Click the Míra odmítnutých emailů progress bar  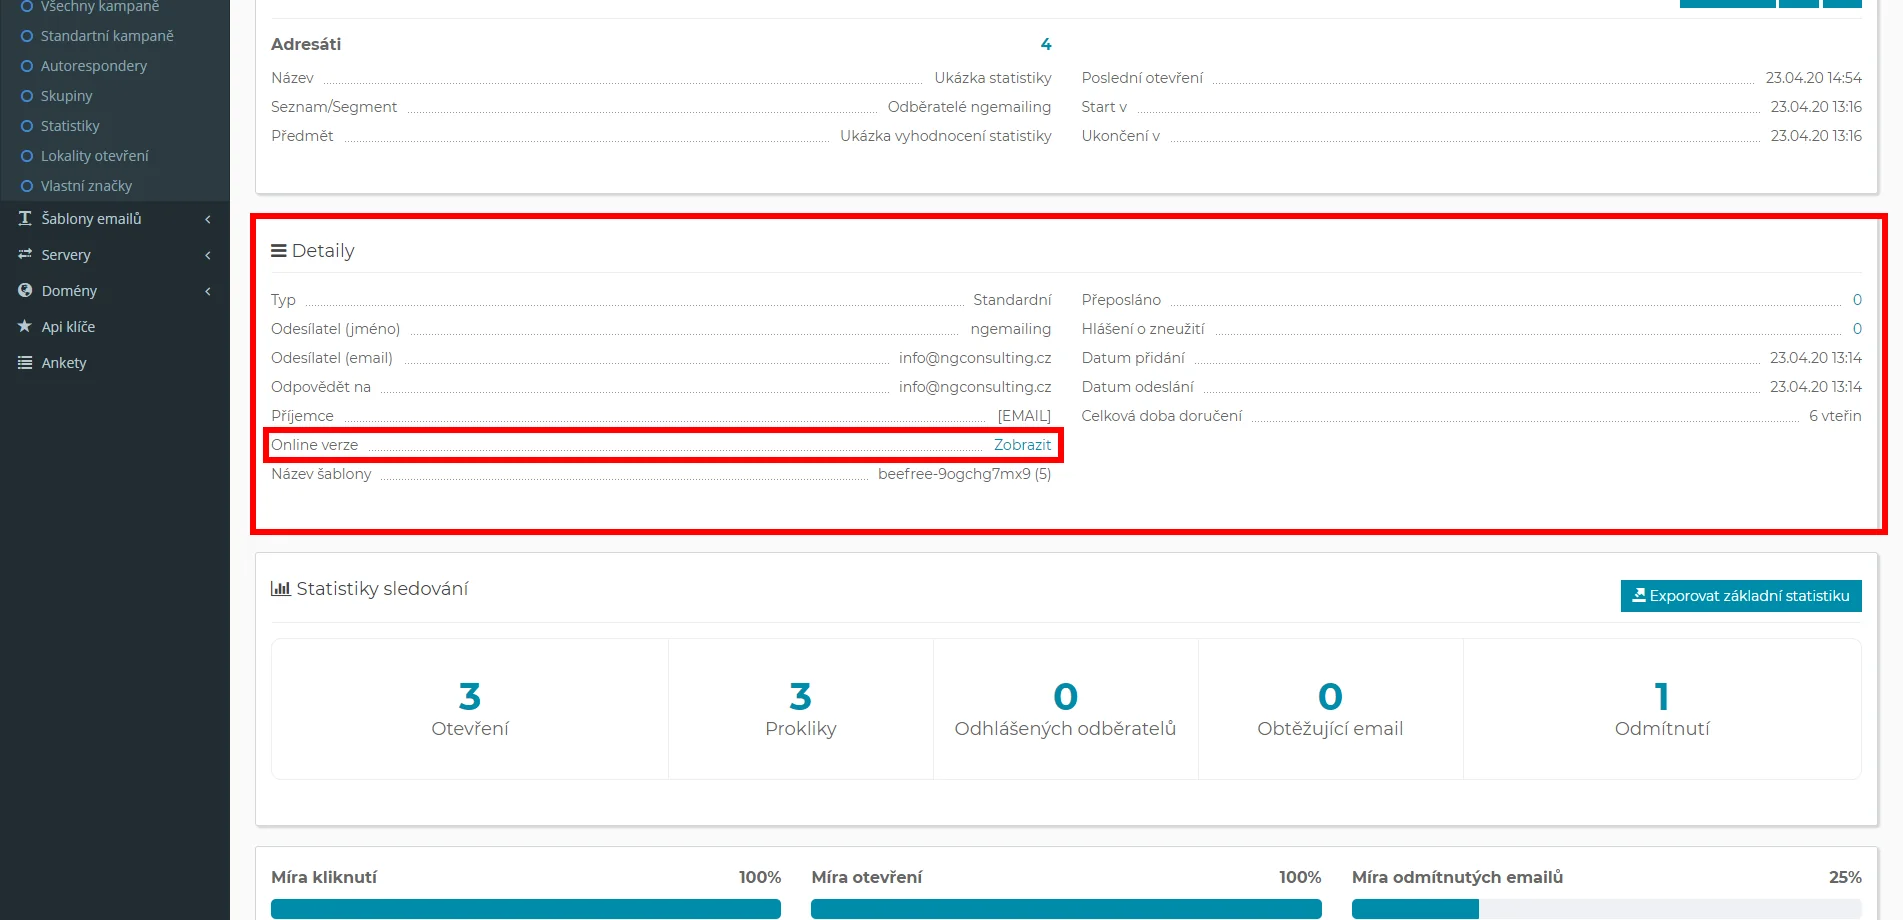(1606, 908)
